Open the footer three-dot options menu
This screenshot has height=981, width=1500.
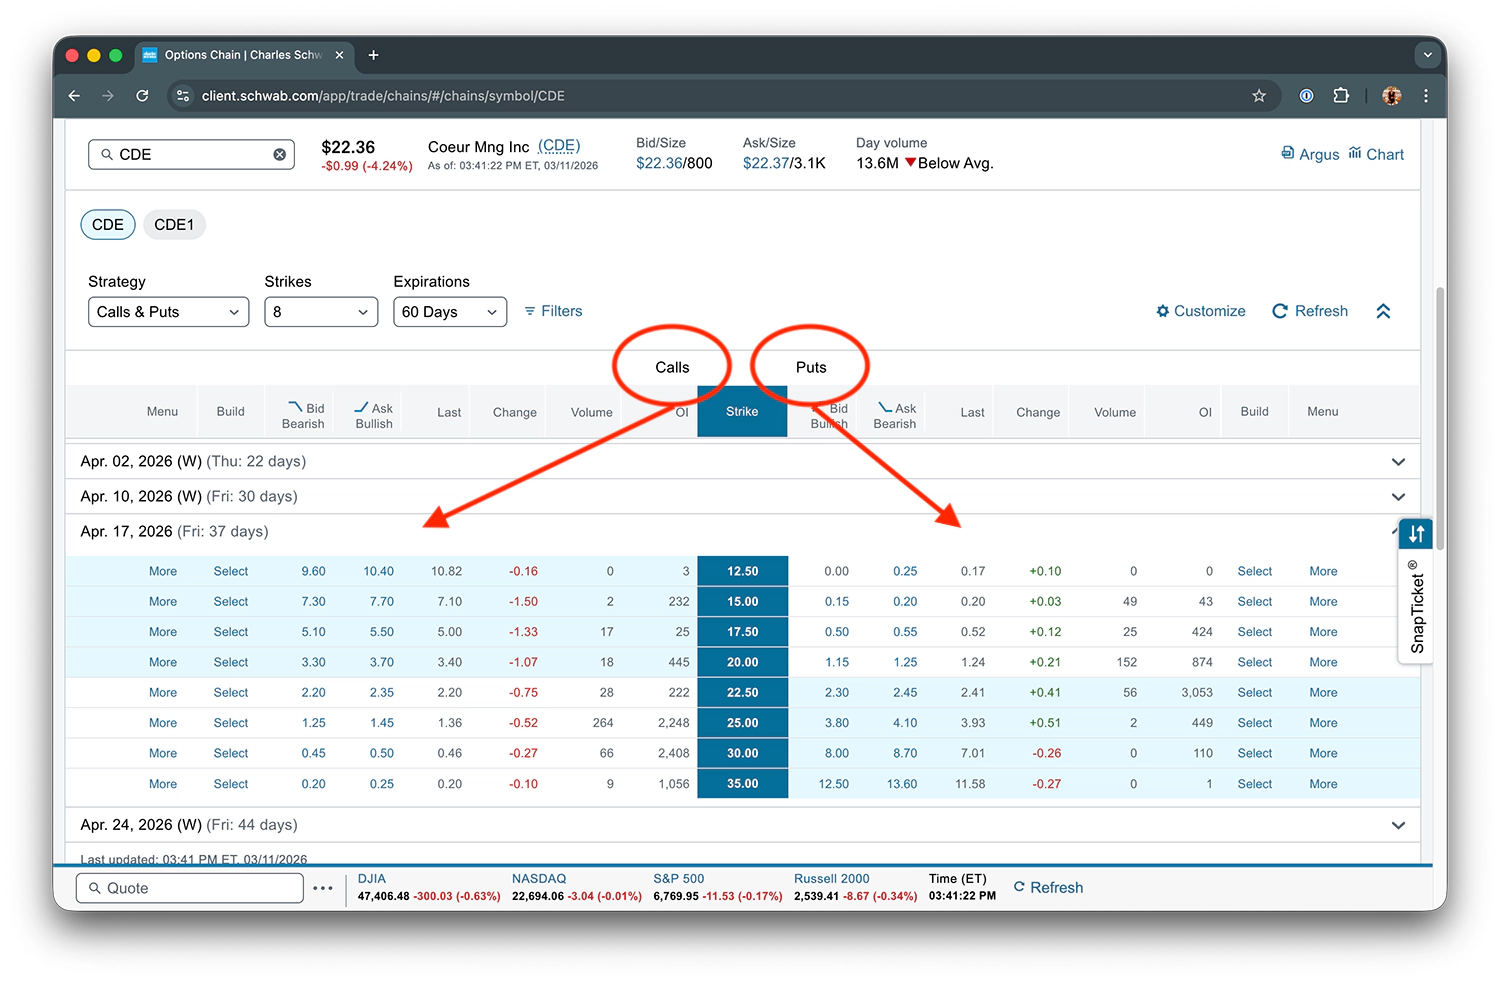[322, 888]
